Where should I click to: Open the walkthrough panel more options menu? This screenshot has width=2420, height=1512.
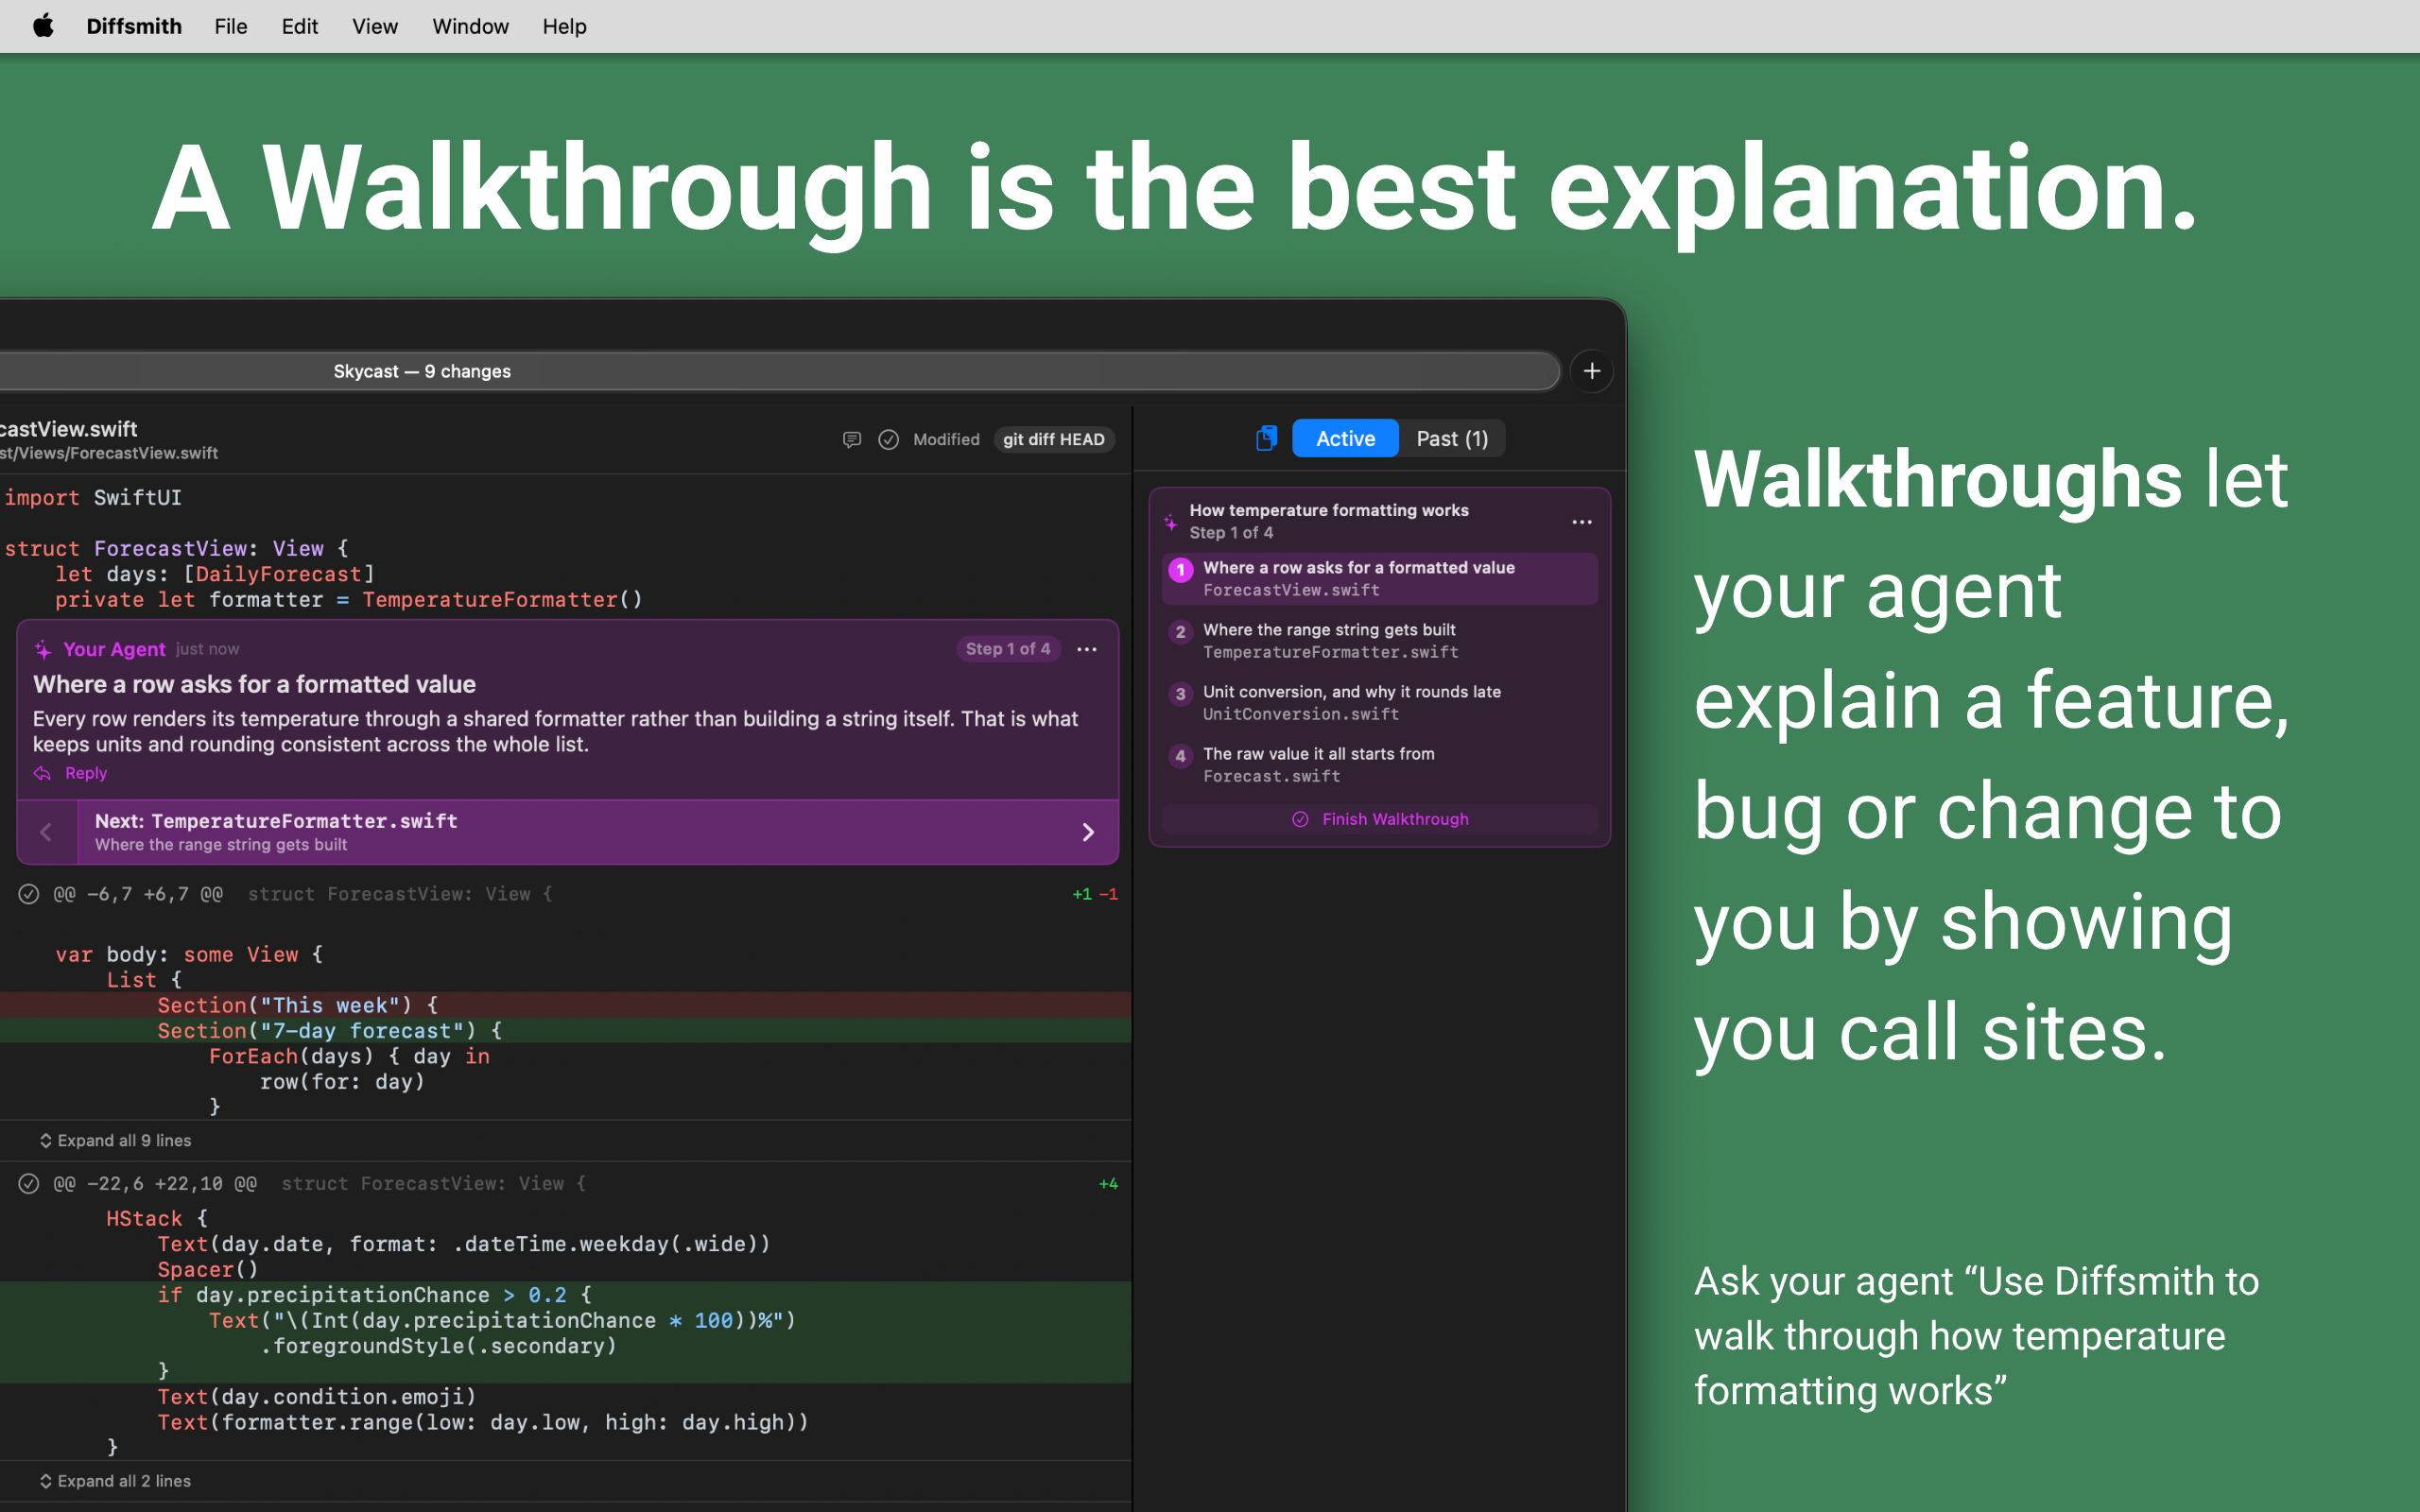click(1581, 522)
